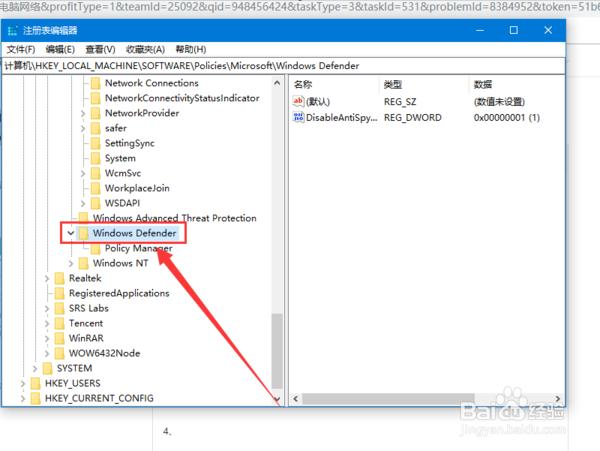Screen dimensions: 600x451
Task: Click the values pane horizontal scrollbar thumb
Action: 388,399
